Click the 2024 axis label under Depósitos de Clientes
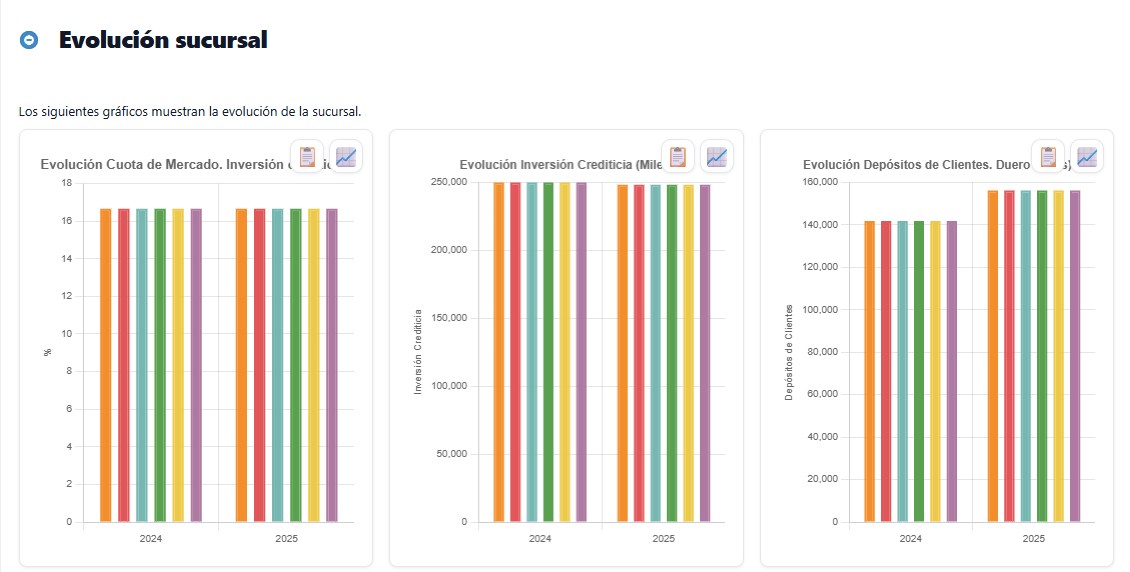Screen dimensions: 1130x572 pyautogui.click(x=910, y=539)
